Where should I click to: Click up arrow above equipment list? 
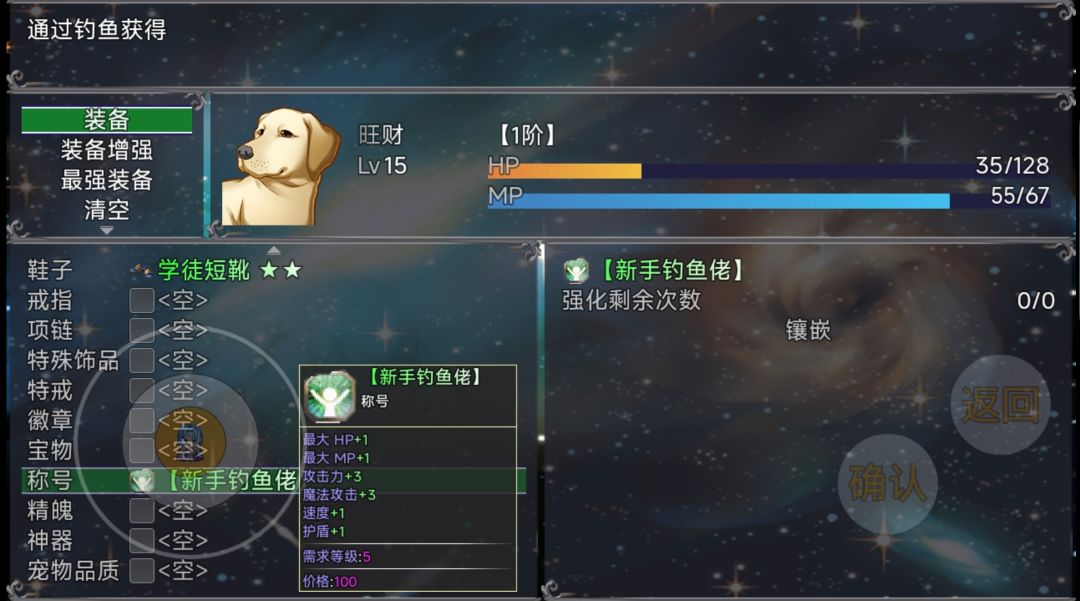273,251
